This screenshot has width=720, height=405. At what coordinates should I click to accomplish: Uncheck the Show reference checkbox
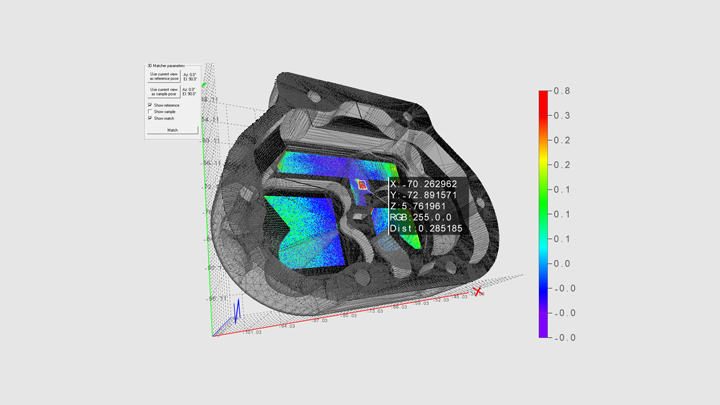150,104
